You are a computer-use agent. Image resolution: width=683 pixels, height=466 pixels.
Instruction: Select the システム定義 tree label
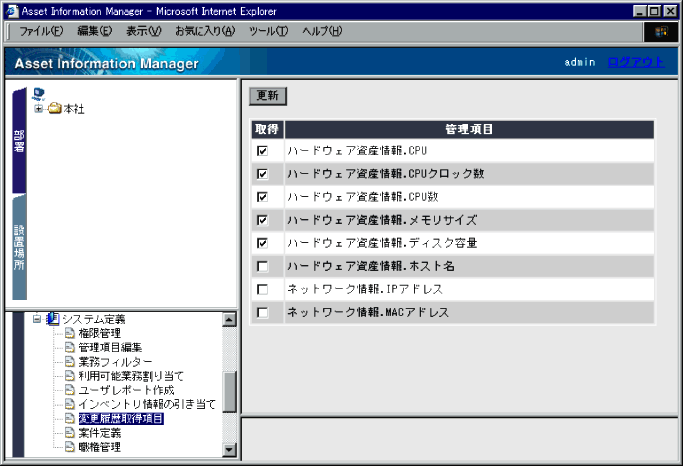tap(94, 319)
